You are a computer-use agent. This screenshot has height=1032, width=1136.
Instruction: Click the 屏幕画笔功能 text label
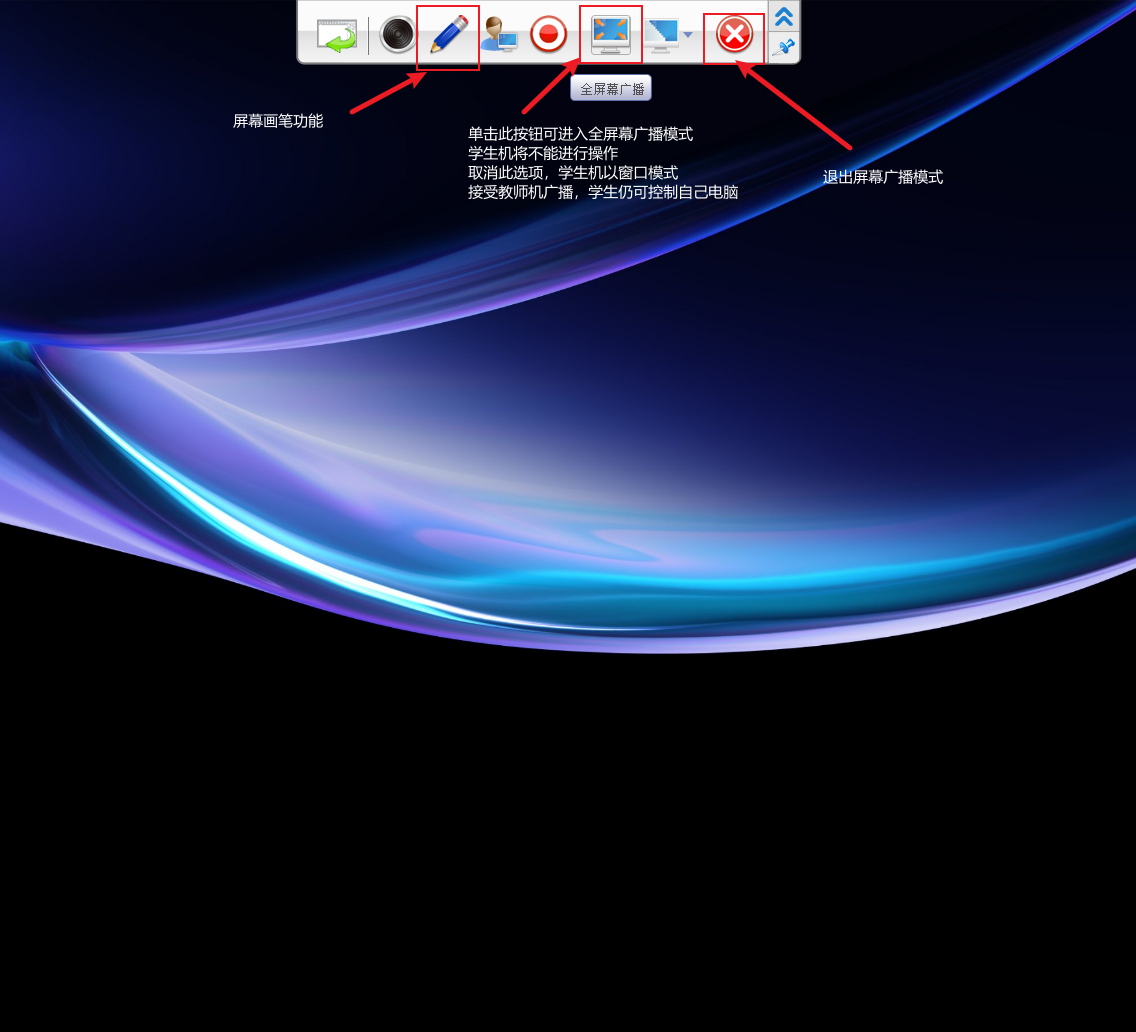click(278, 121)
